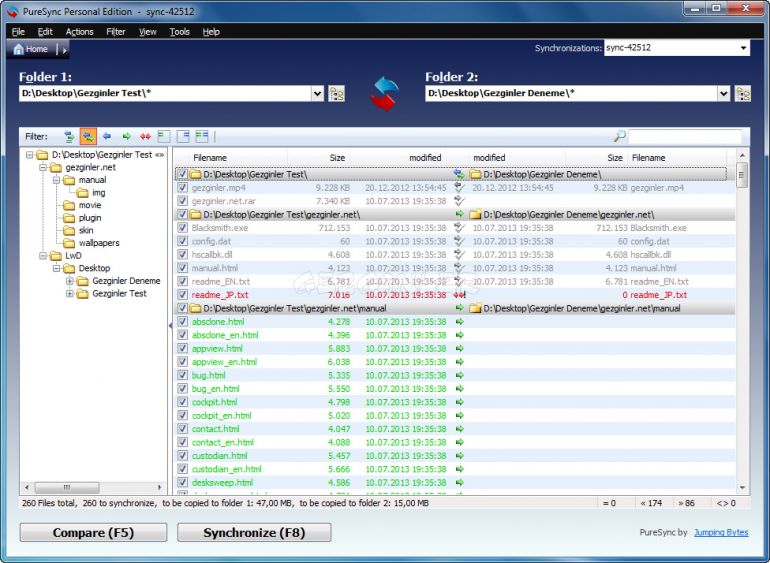Open the Tools menu
The width and height of the screenshot is (770, 563).
click(180, 32)
